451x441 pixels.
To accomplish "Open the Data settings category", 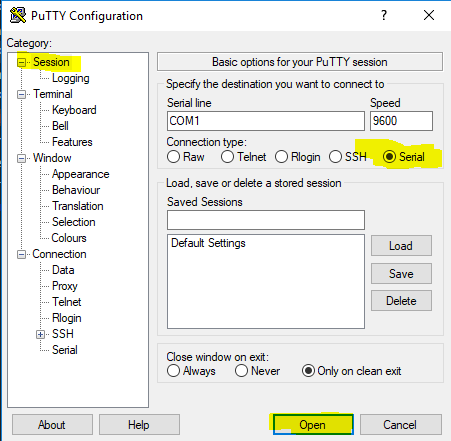I will [x=63, y=270].
